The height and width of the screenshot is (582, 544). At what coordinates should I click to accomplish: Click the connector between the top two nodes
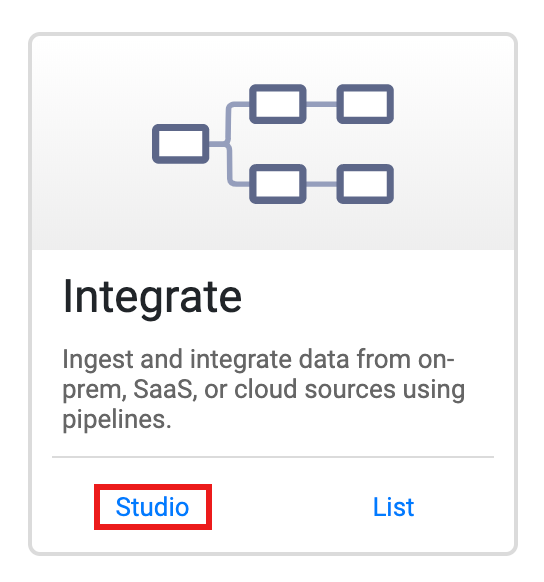tap(321, 104)
